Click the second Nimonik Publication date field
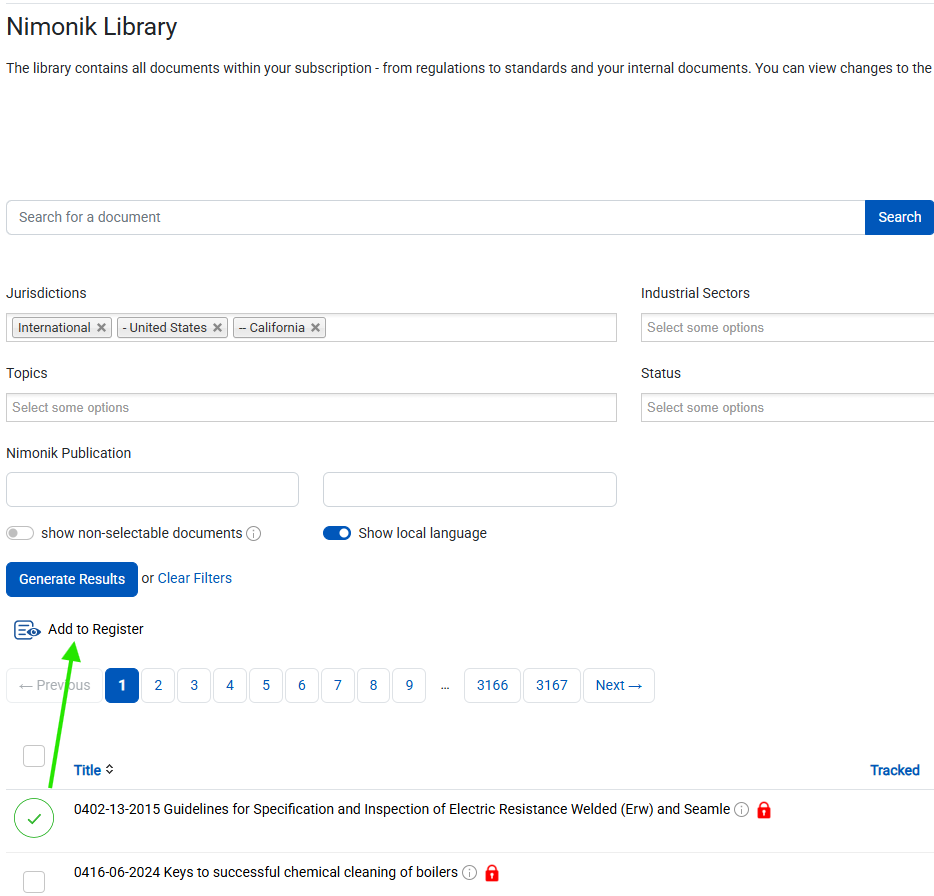Image resolution: width=934 pixels, height=896 pixels. (470, 490)
